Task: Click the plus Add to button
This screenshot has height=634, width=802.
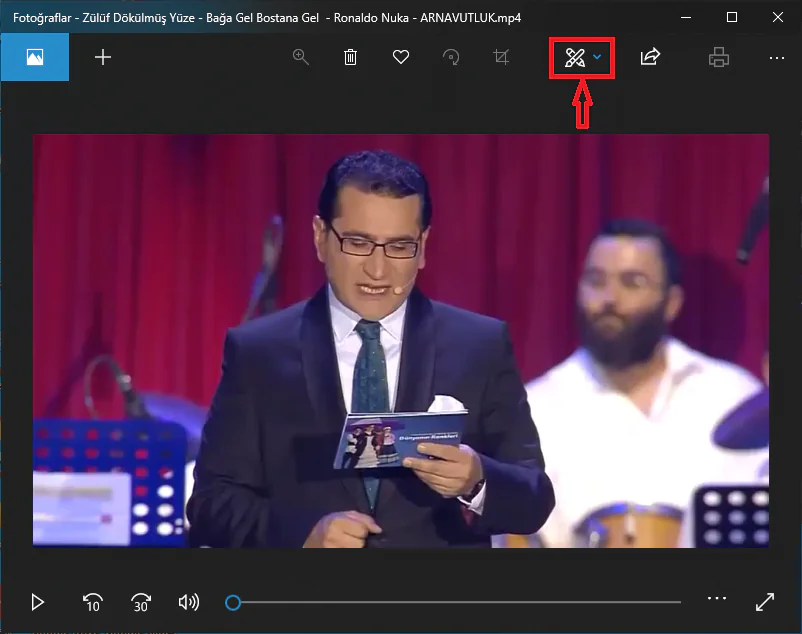Action: pyautogui.click(x=103, y=57)
